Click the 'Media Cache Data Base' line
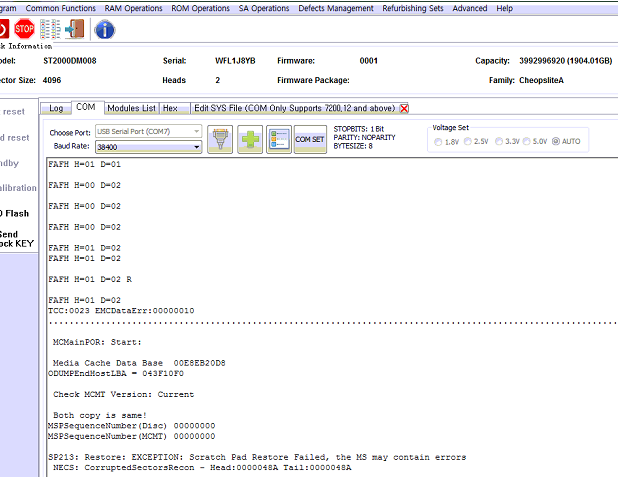The height and width of the screenshot is (477, 618). coord(139,363)
